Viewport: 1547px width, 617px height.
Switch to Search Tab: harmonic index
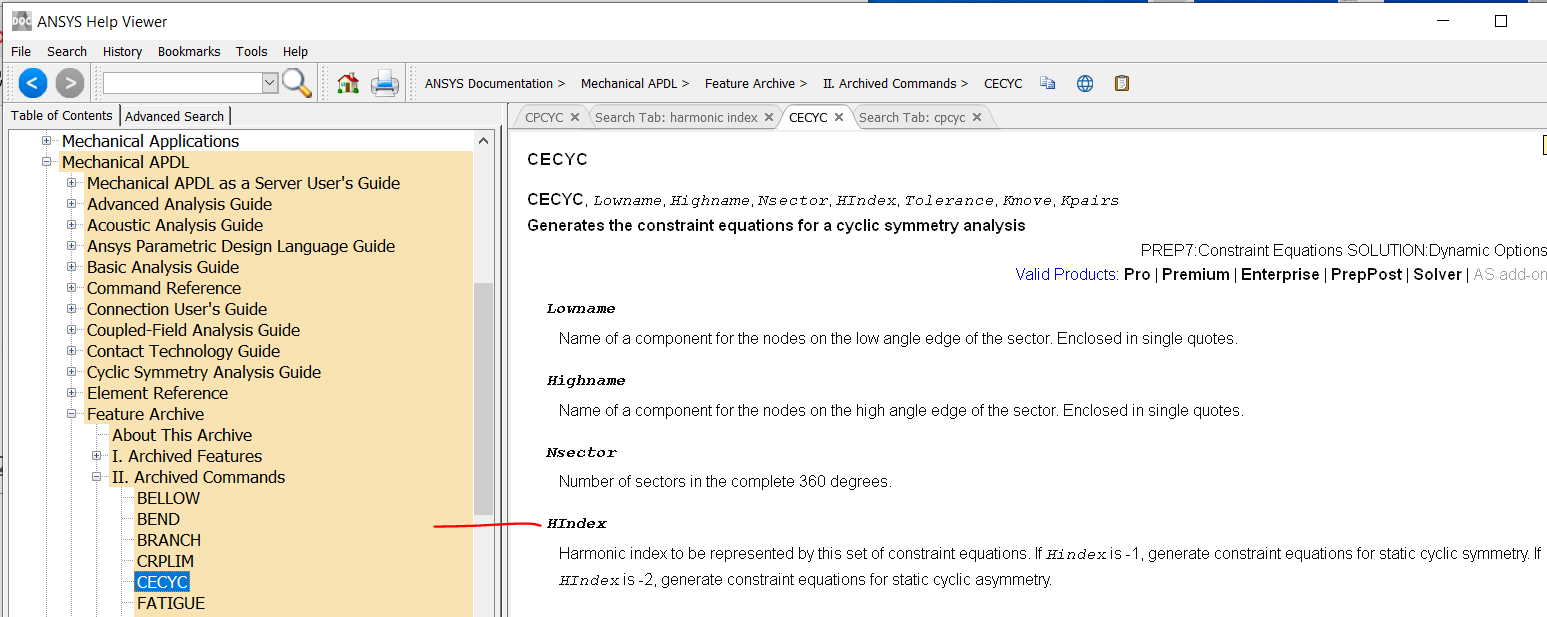[676, 117]
